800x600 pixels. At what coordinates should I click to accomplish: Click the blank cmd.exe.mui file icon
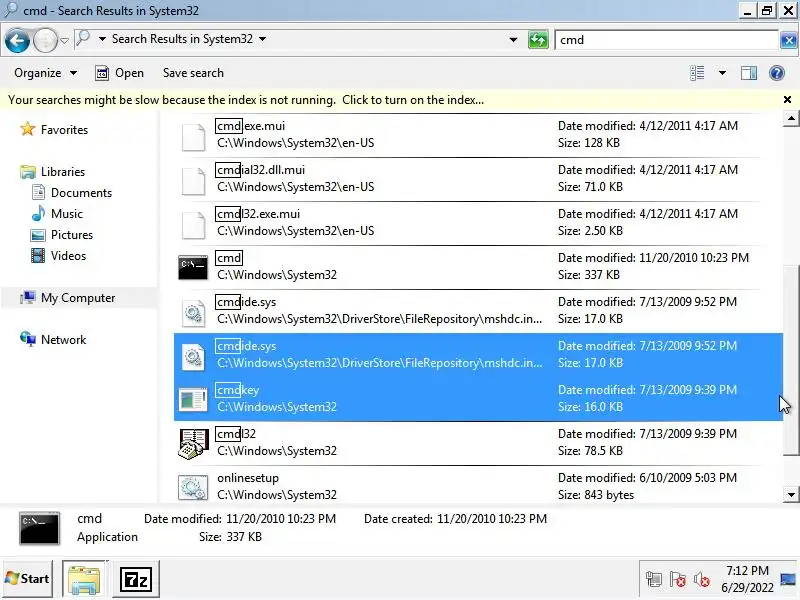193,137
